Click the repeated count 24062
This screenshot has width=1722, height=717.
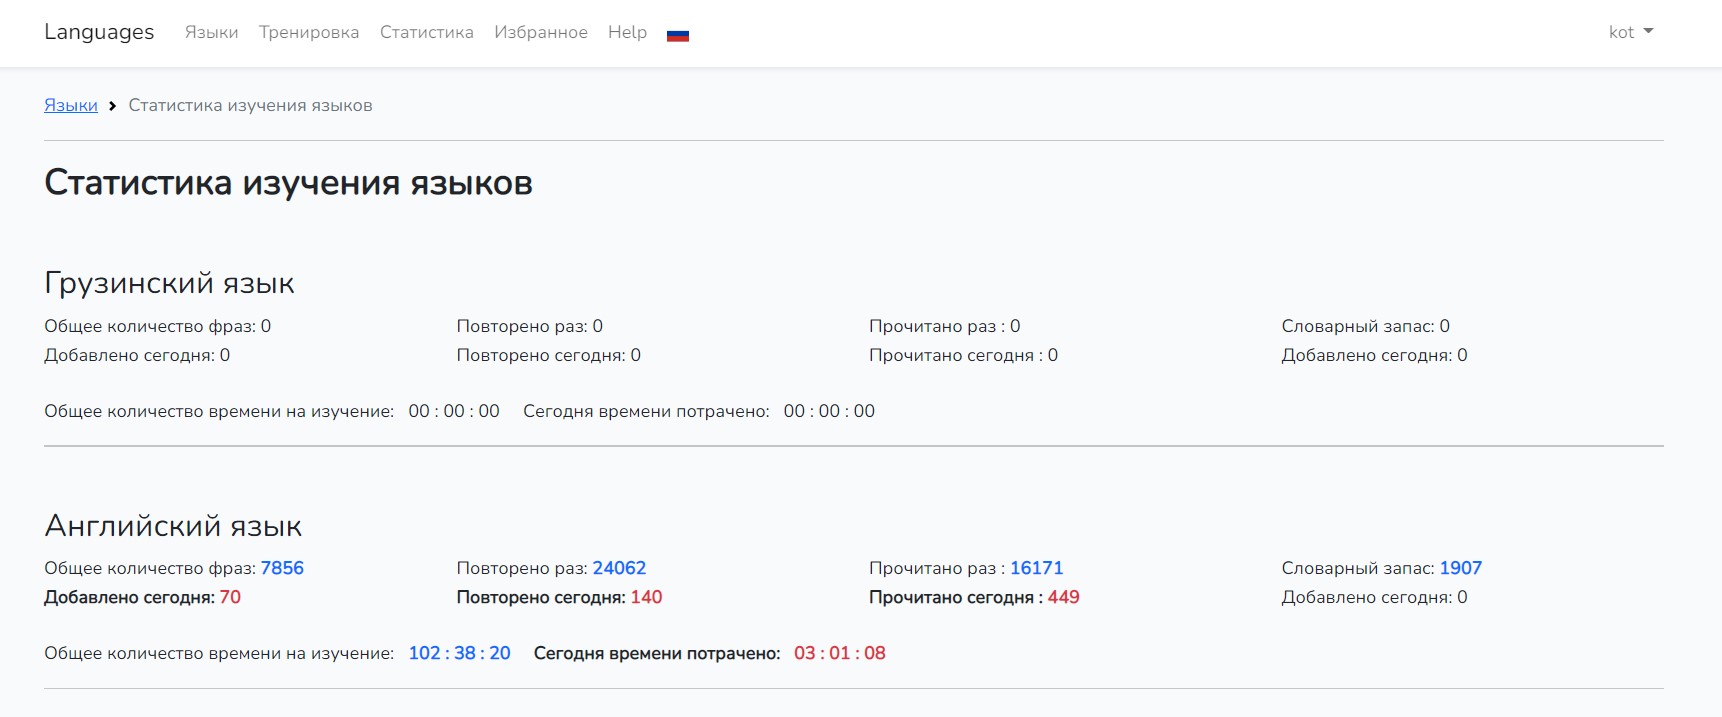point(619,568)
